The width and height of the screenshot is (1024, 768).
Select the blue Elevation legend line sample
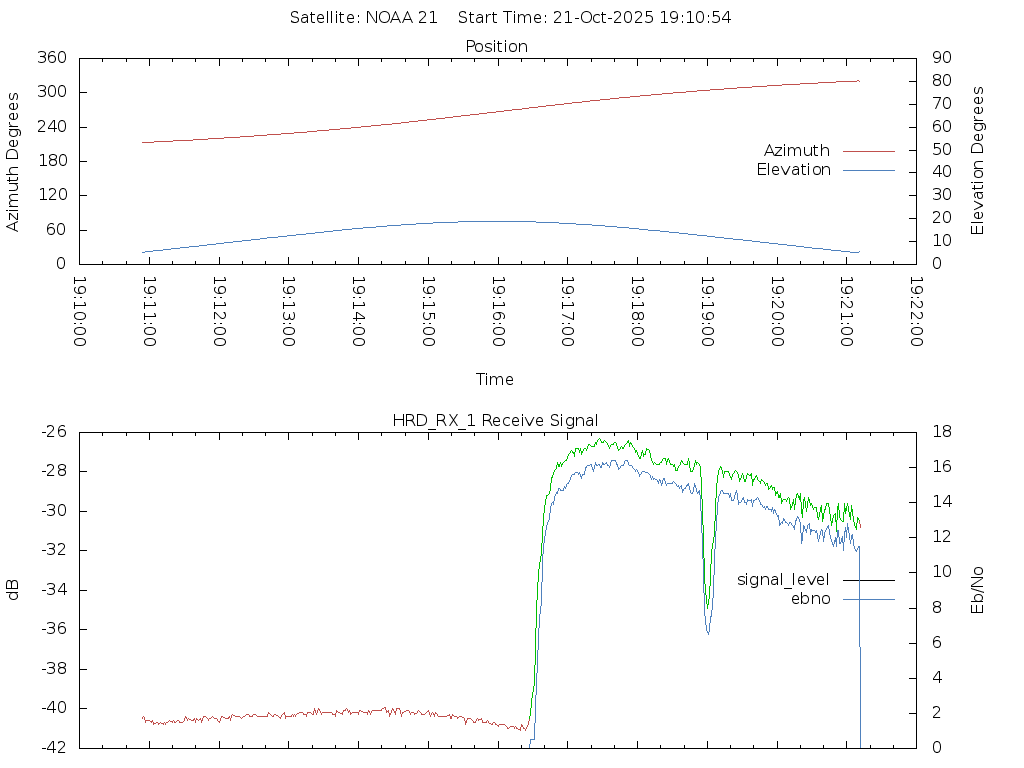[868, 170]
